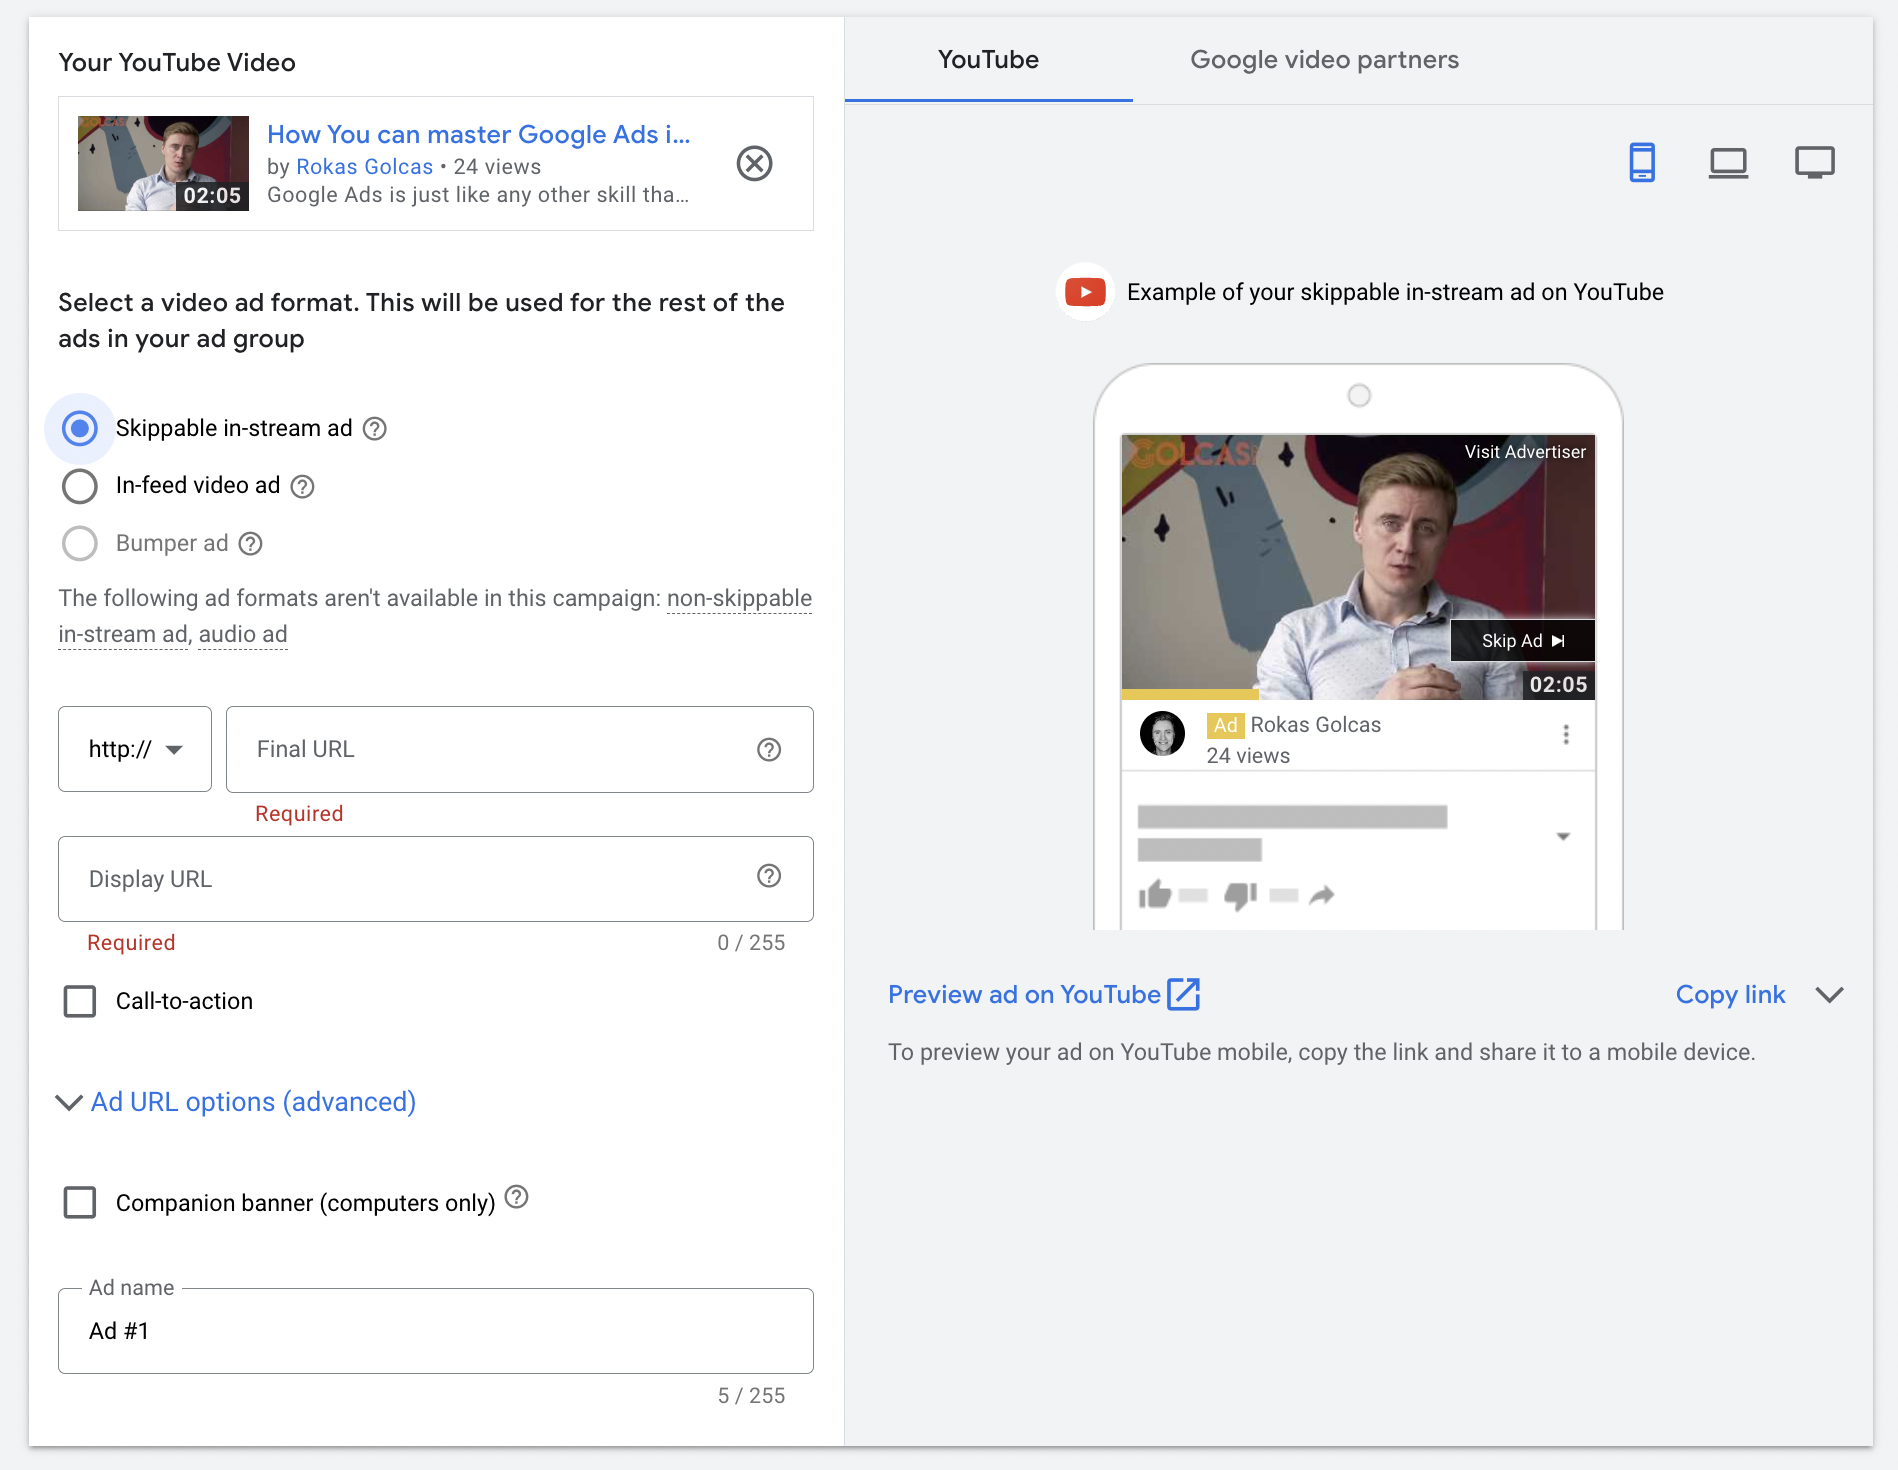Screen dimensions: 1898x1470
Task: Open help icon inside Display URL field
Action: pyautogui.click(x=769, y=876)
